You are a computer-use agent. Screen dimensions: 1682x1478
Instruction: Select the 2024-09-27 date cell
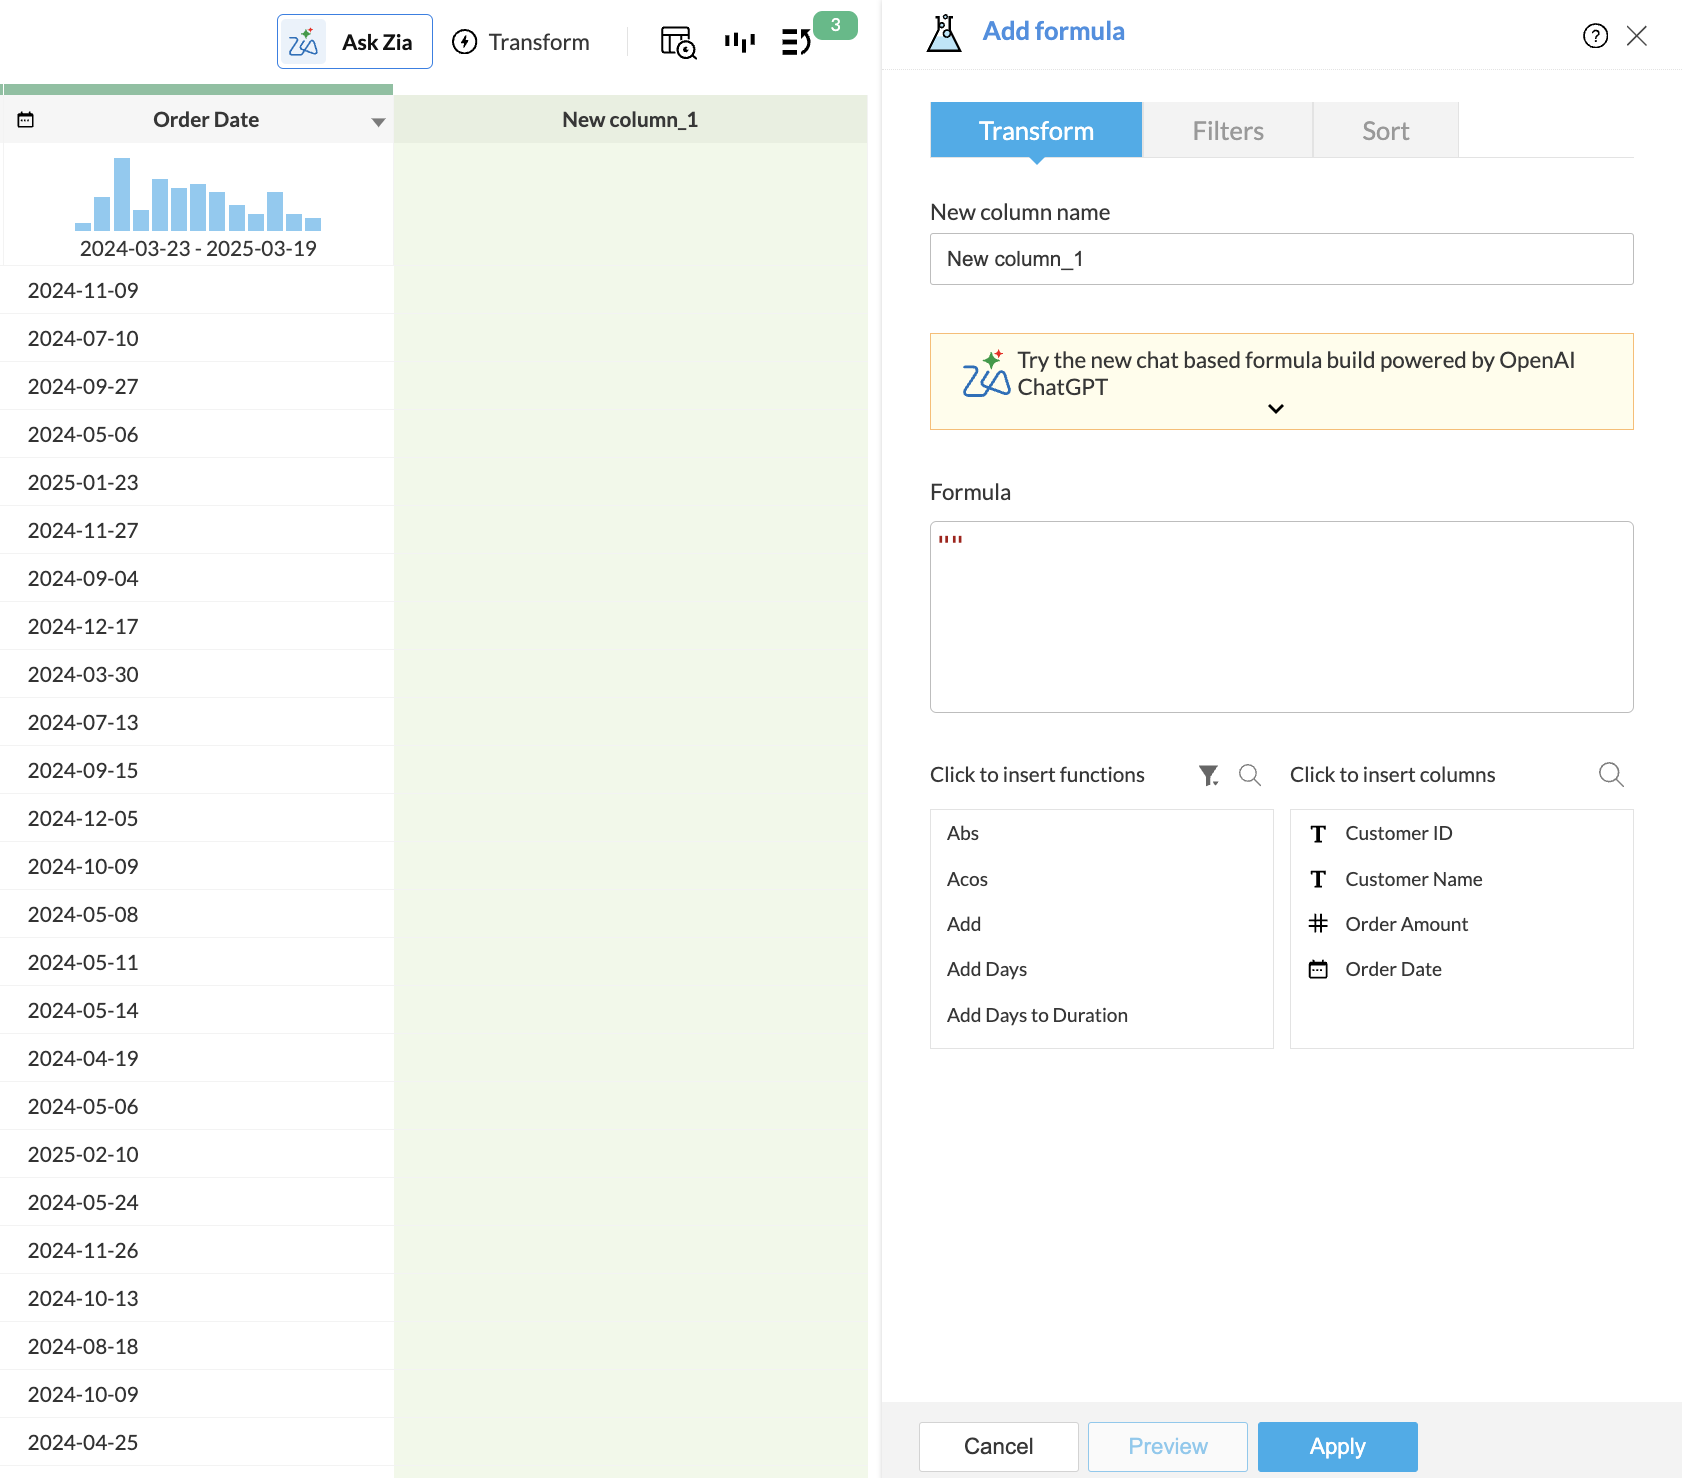coord(197,386)
